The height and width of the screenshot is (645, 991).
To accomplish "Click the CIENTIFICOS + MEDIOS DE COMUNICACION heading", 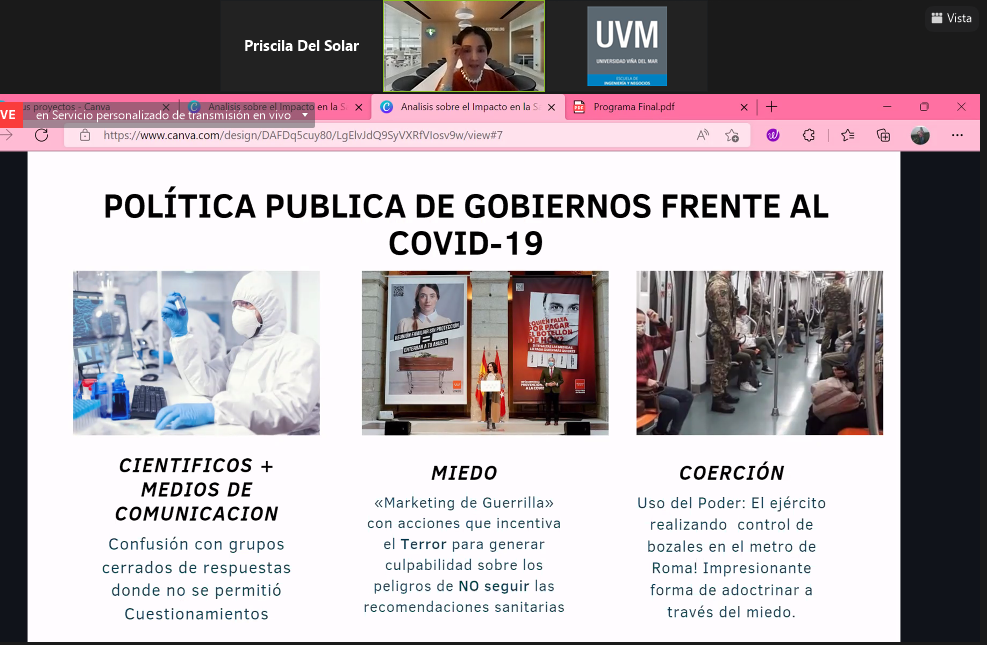I will [x=197, y=490].
